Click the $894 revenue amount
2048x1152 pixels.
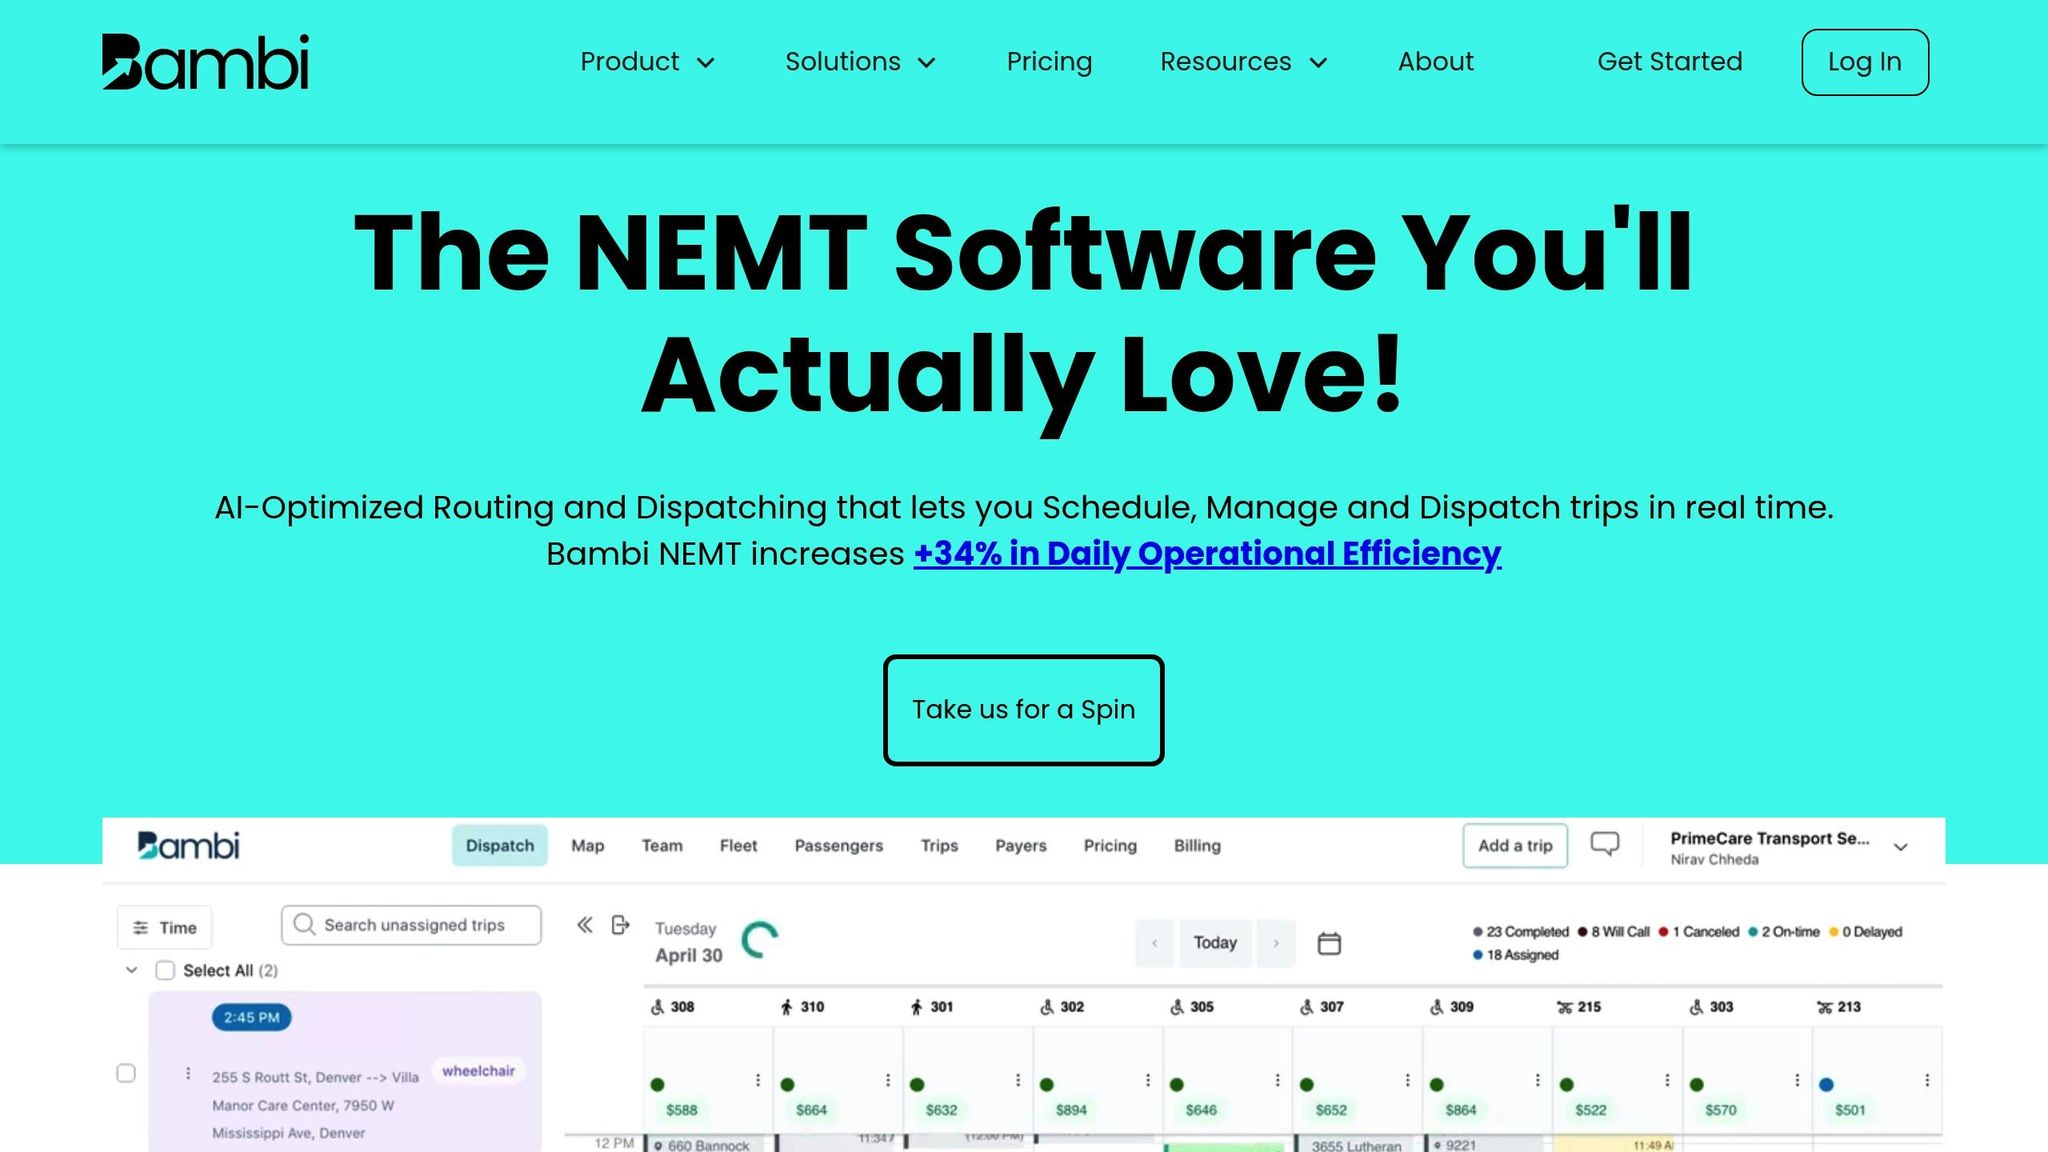tap(1071, 1110)
